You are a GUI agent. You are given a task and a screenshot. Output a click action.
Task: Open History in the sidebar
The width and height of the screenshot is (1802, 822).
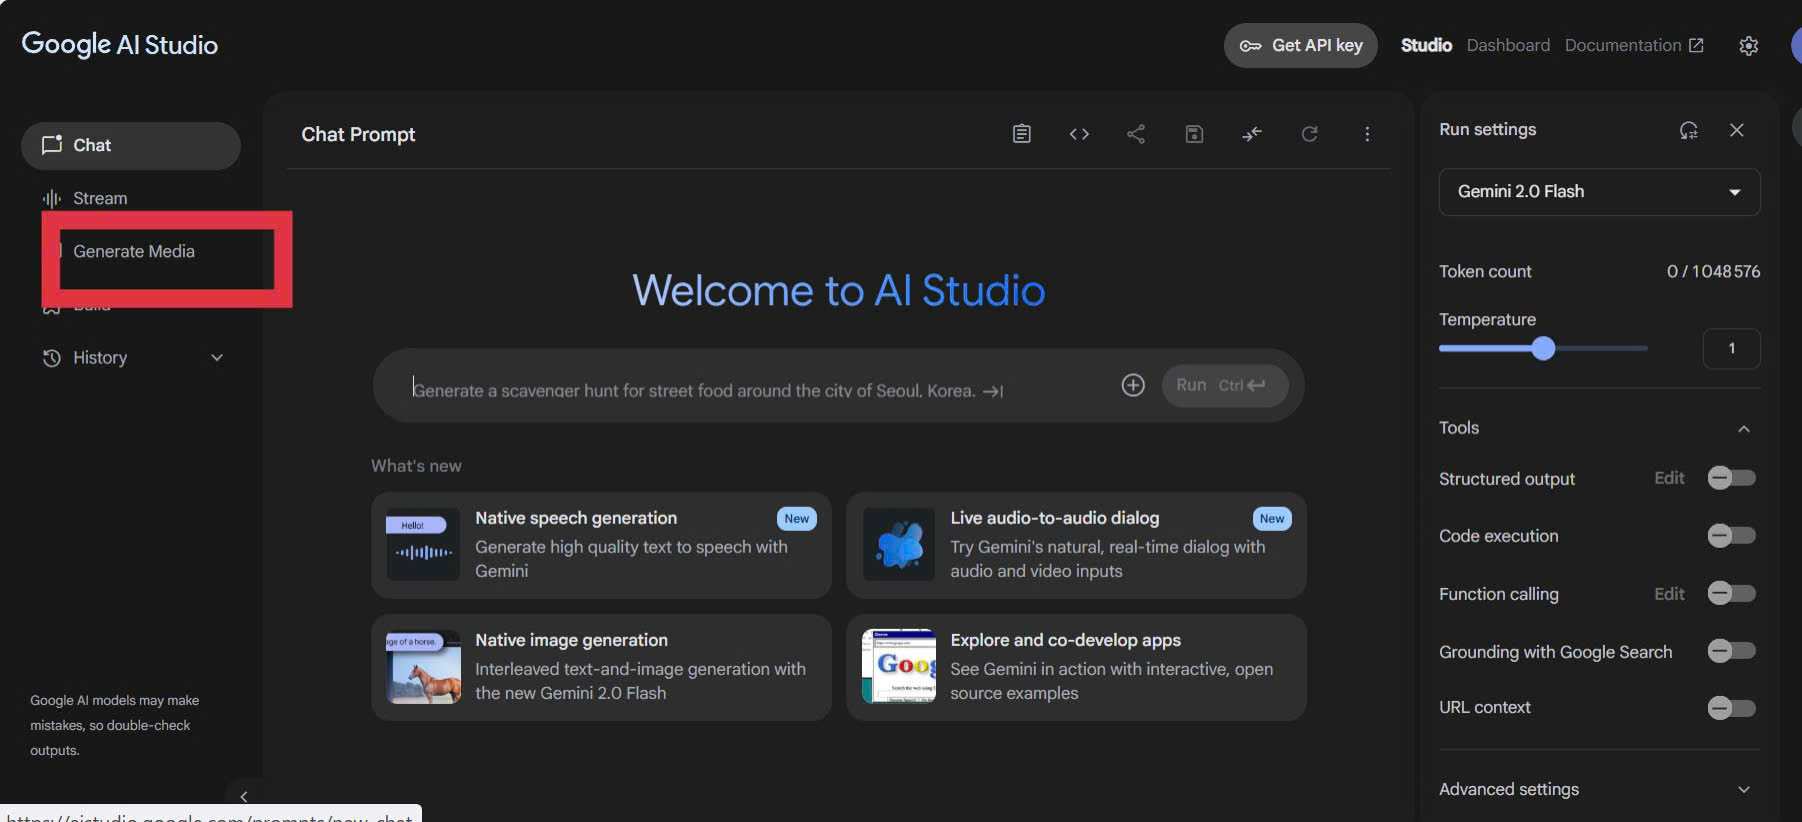pos(100,358)
